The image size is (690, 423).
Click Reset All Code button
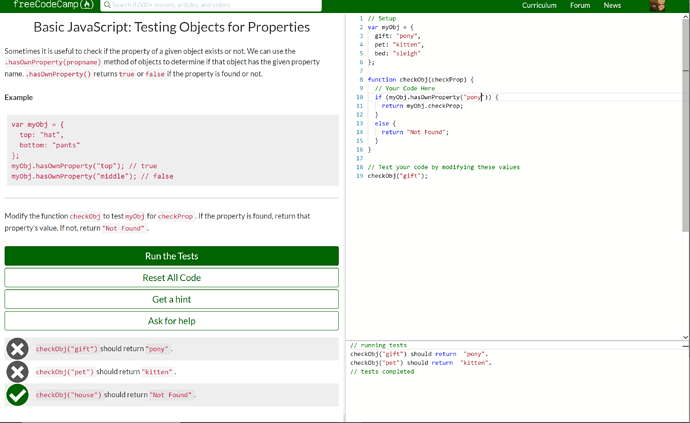click(x=171, y=277)
